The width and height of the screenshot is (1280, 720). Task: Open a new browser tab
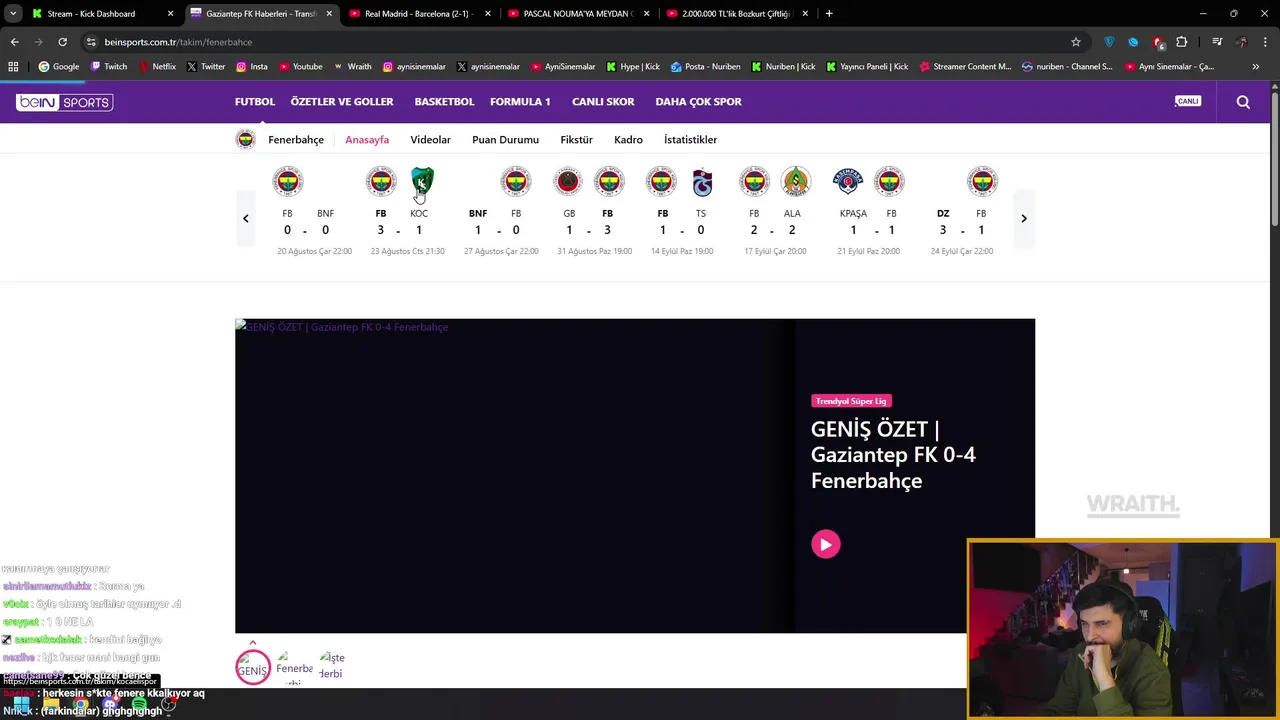point(829,14)
